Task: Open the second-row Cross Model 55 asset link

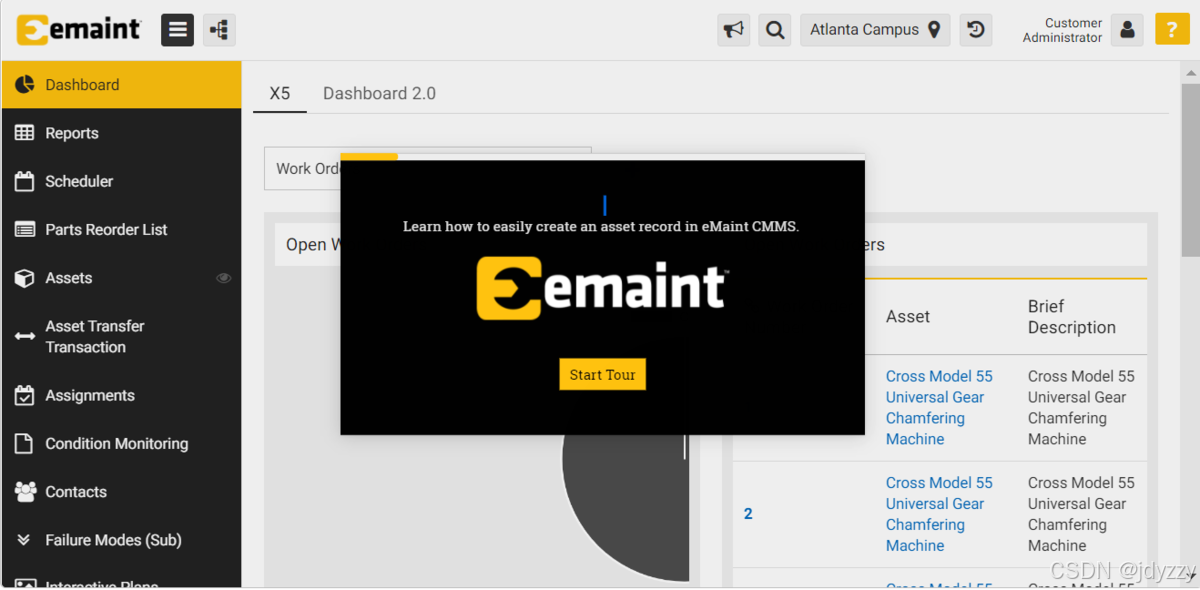Action: pos(939,513)
